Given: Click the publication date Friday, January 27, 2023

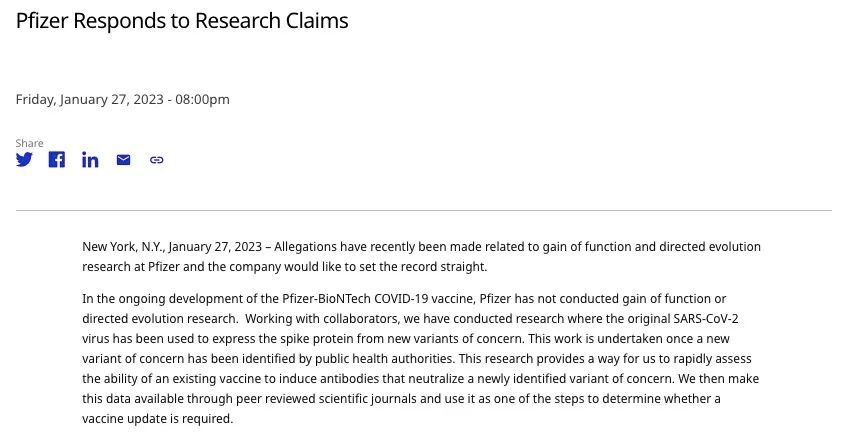Looking at the screenshot, I should click(123, 99).
